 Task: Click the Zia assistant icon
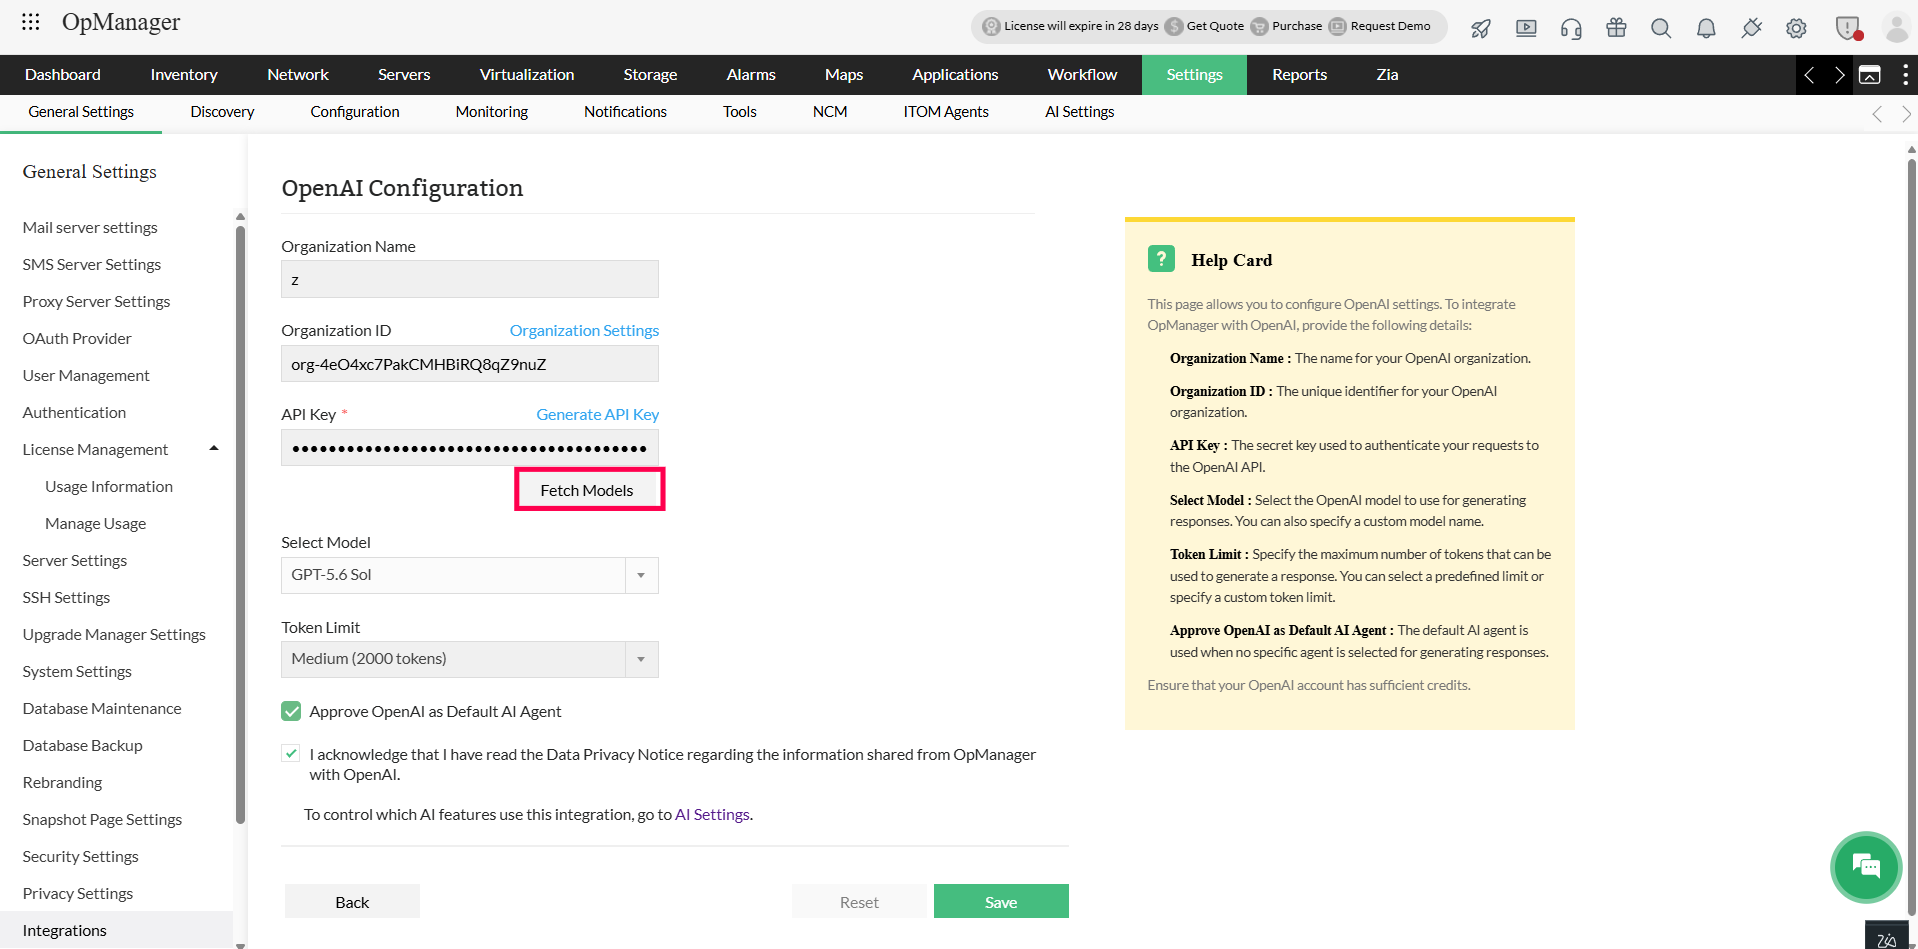pyautogui.click(x=1887, y=936)
